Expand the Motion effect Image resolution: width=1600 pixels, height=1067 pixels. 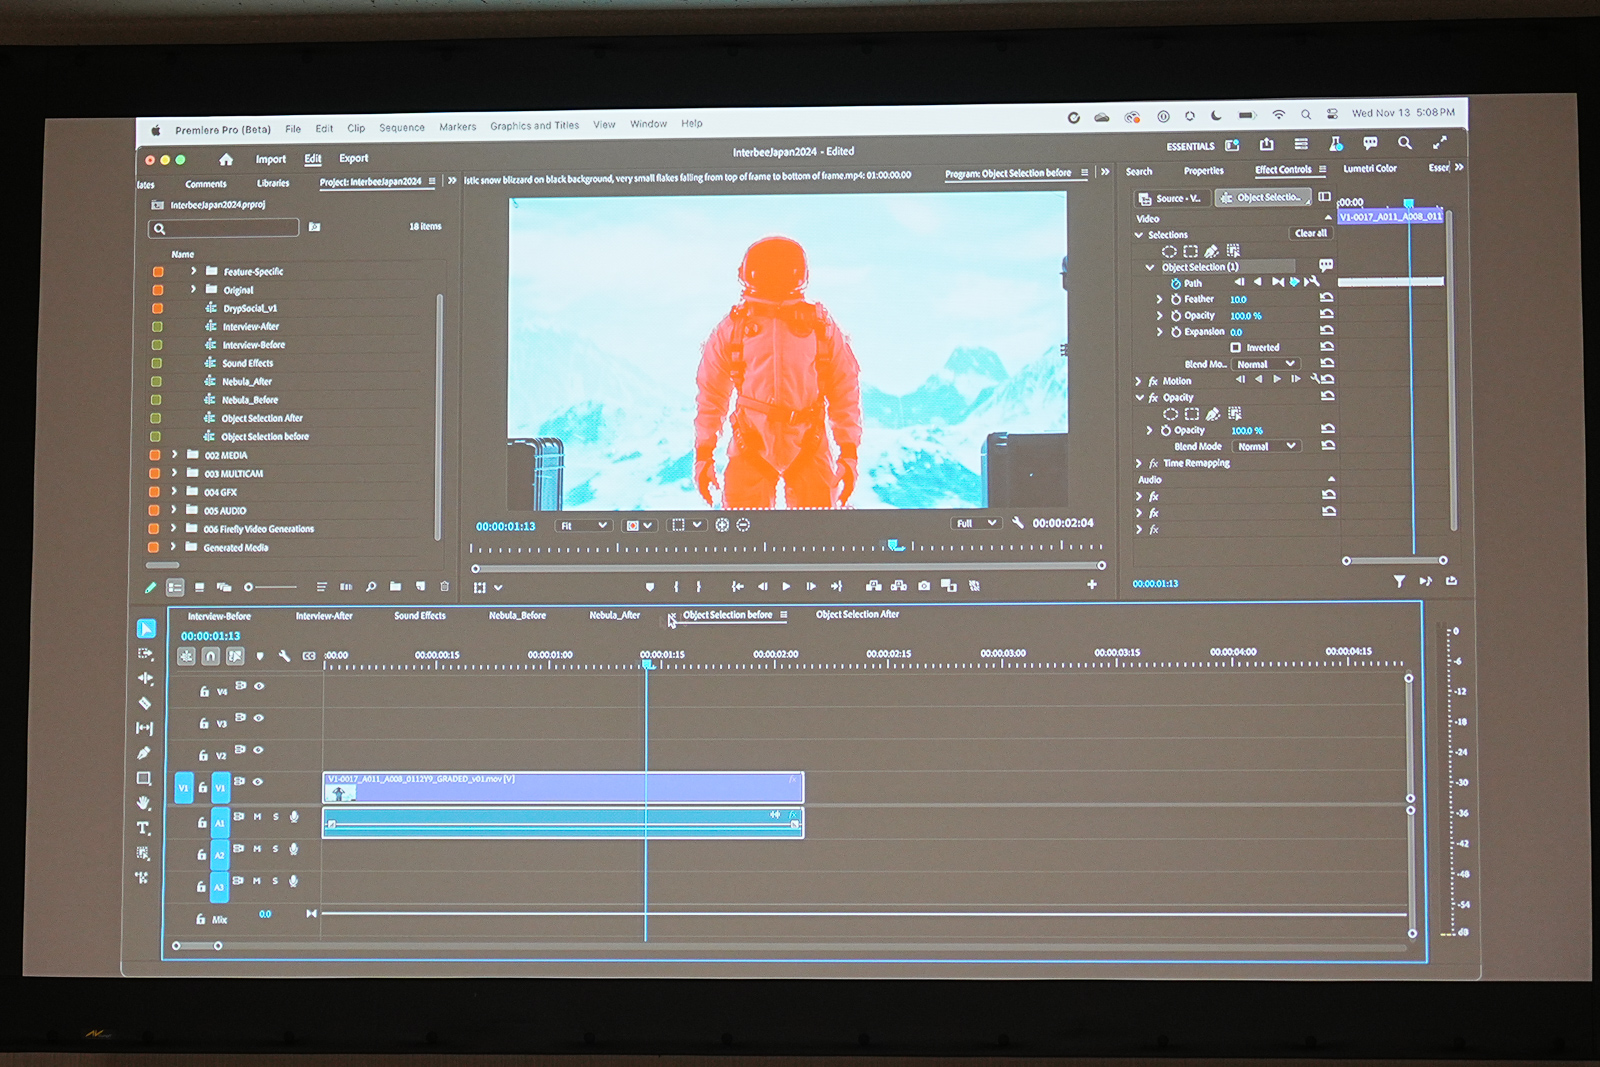coord(1138,381)
